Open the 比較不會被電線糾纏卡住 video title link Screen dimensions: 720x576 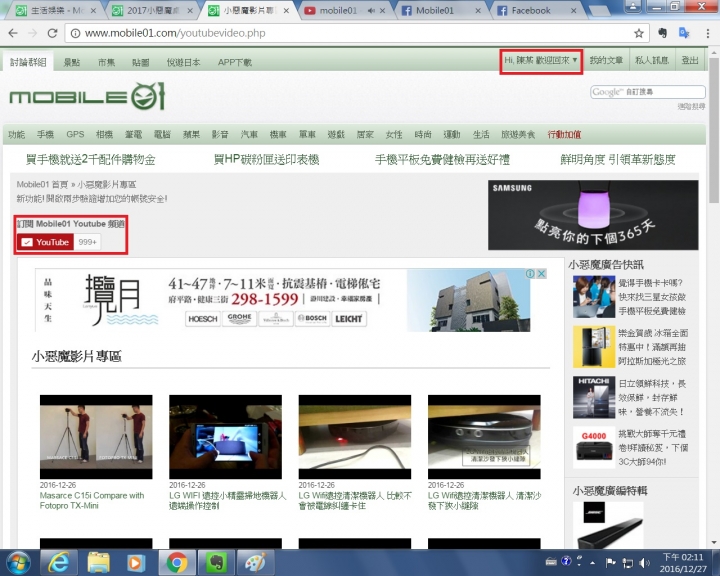coord(355,500)
